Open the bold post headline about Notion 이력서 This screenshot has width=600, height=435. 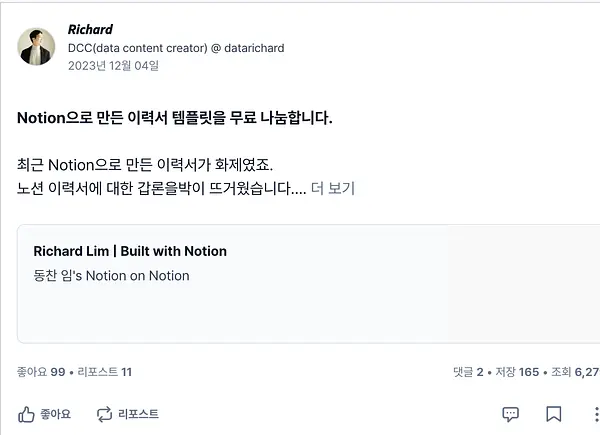click(175, 118)
